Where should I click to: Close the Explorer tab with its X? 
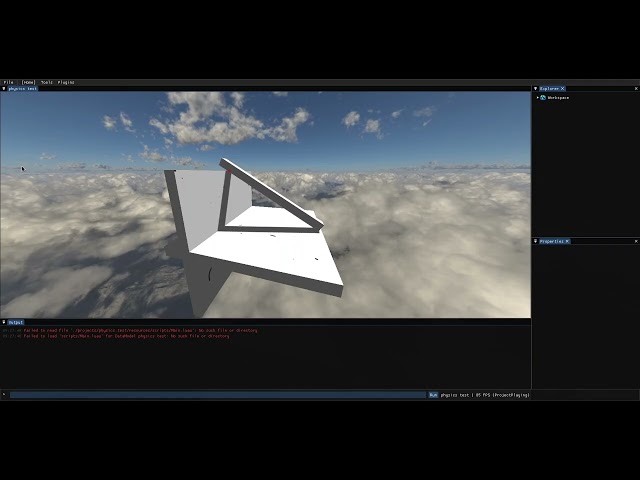click(563, 89)
